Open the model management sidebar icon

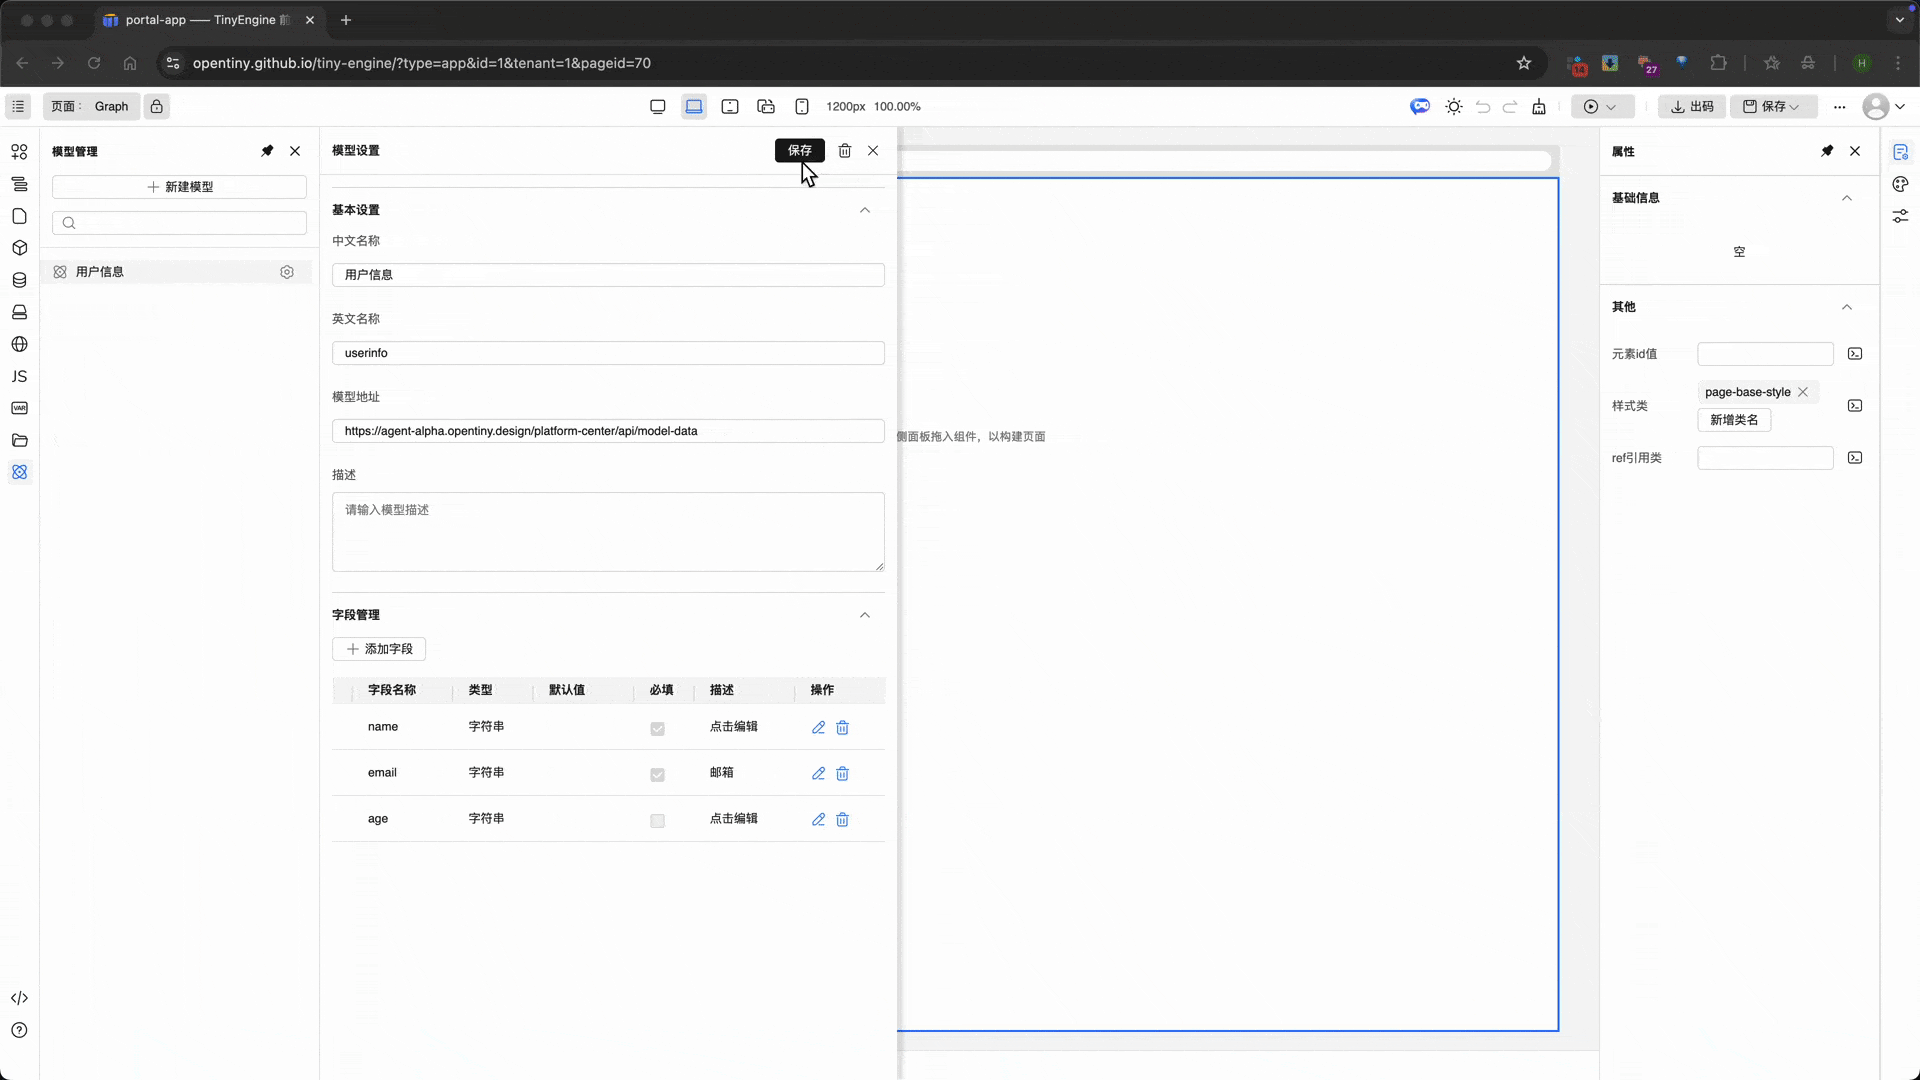(19, 472)
